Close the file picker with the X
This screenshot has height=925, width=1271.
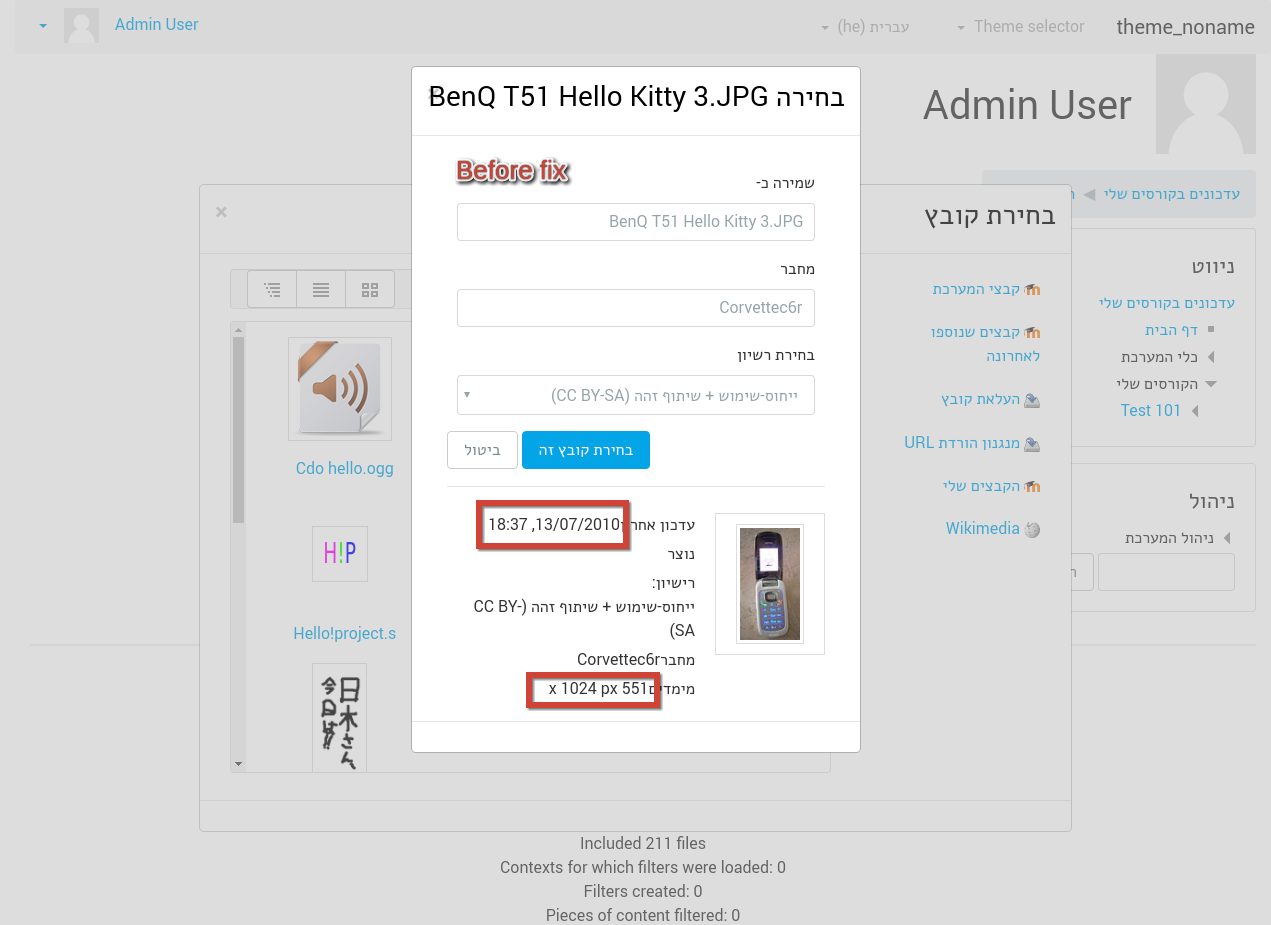pos(222,212)
